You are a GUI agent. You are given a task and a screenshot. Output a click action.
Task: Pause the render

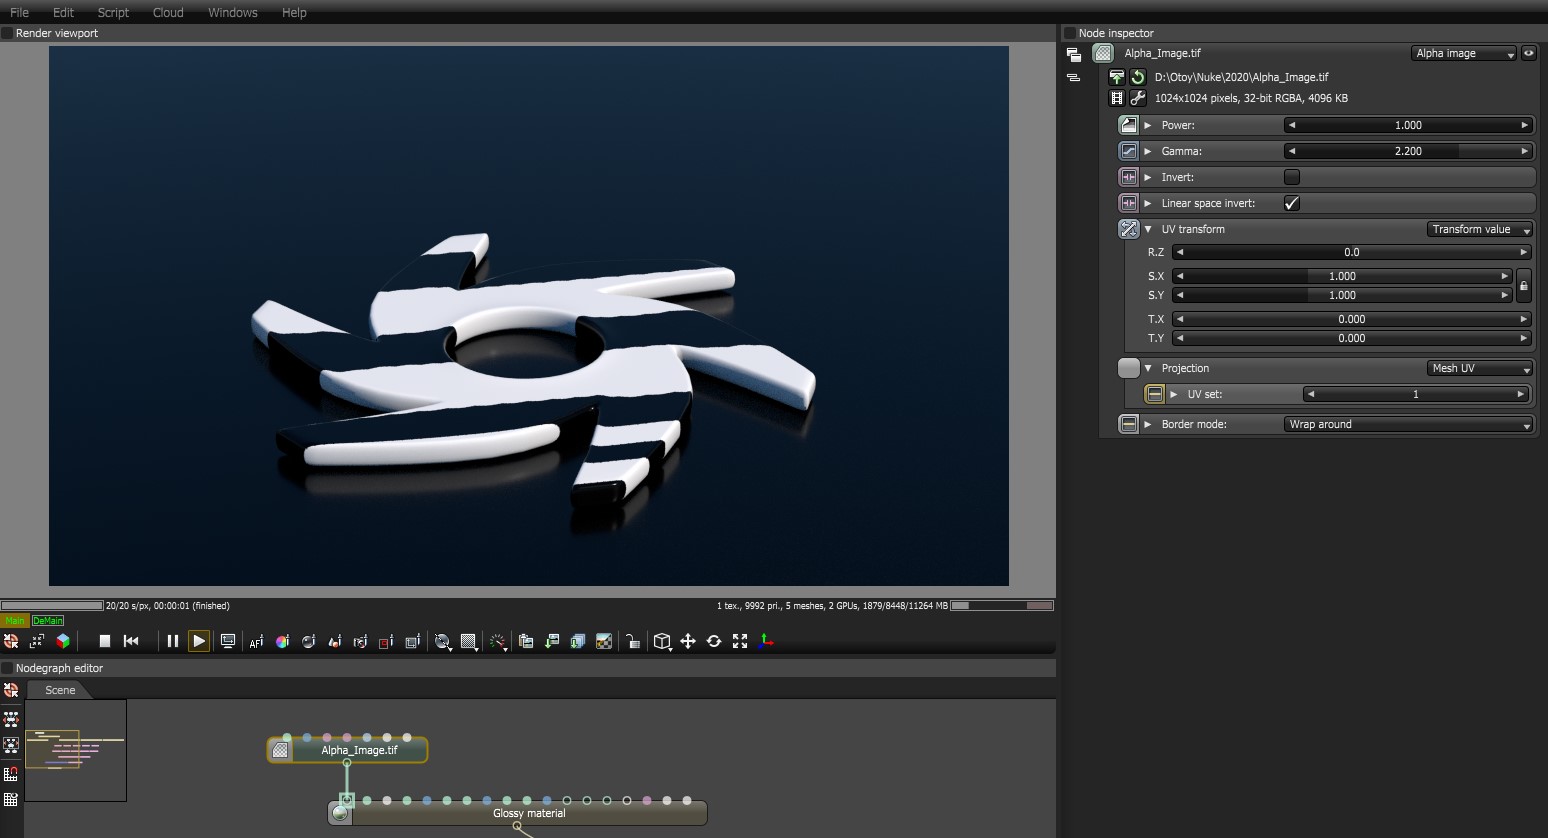173,641
